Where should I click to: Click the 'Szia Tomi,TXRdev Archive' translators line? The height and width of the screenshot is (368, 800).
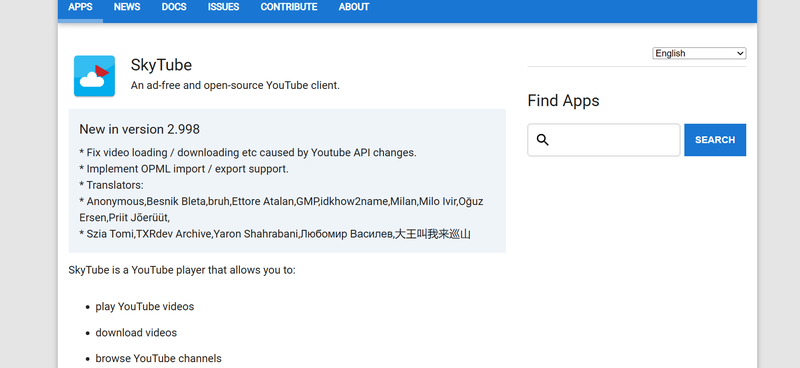(x=275, y=234)
